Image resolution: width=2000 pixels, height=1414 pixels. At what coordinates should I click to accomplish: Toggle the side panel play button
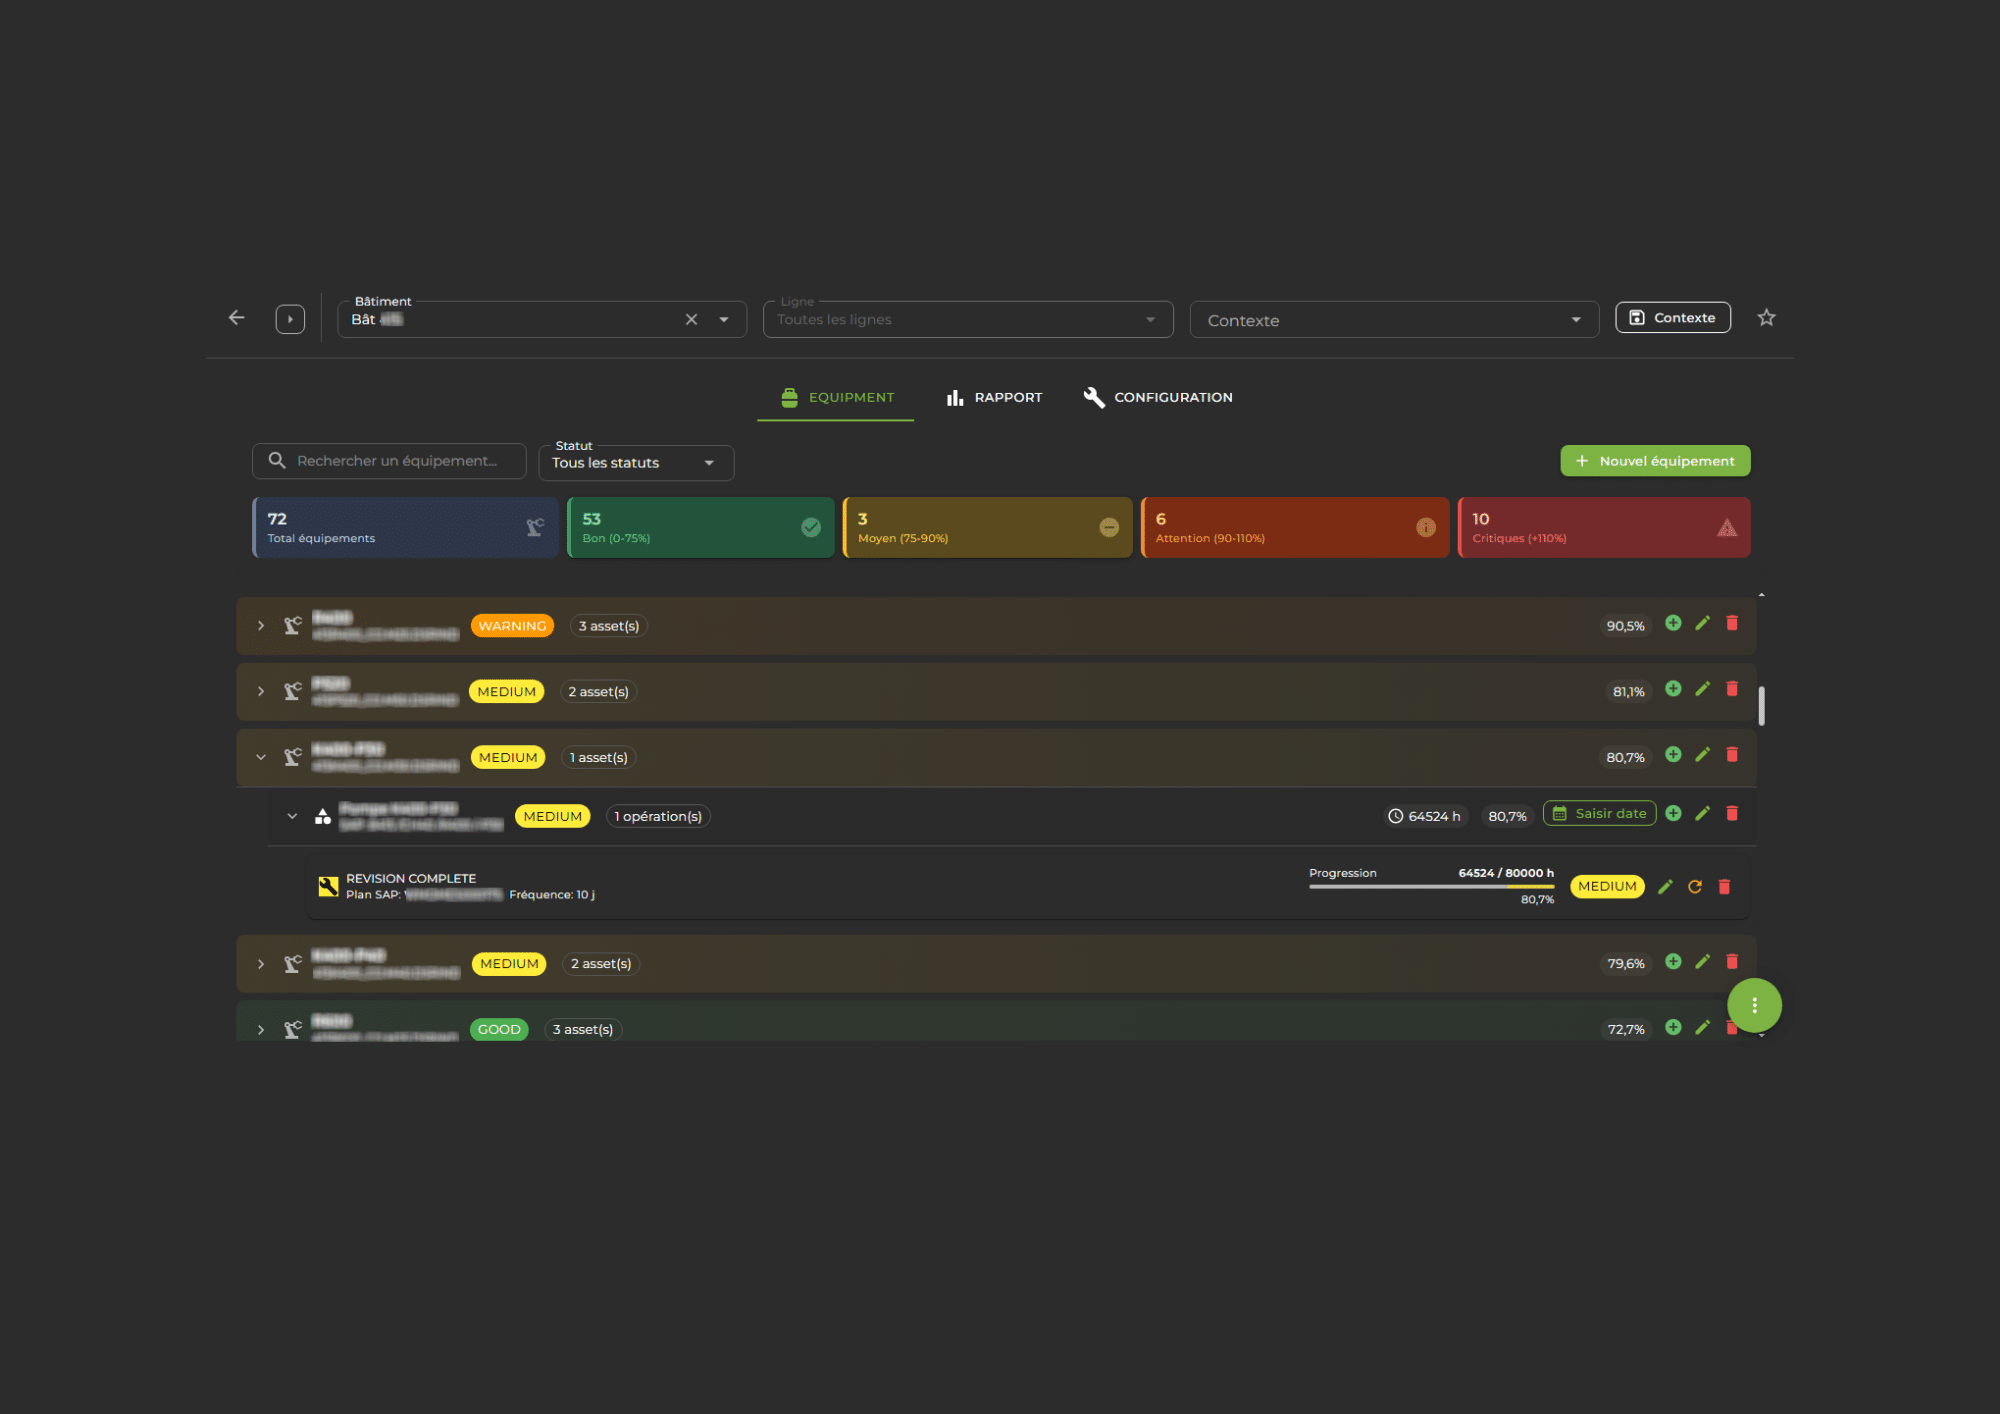290,319
